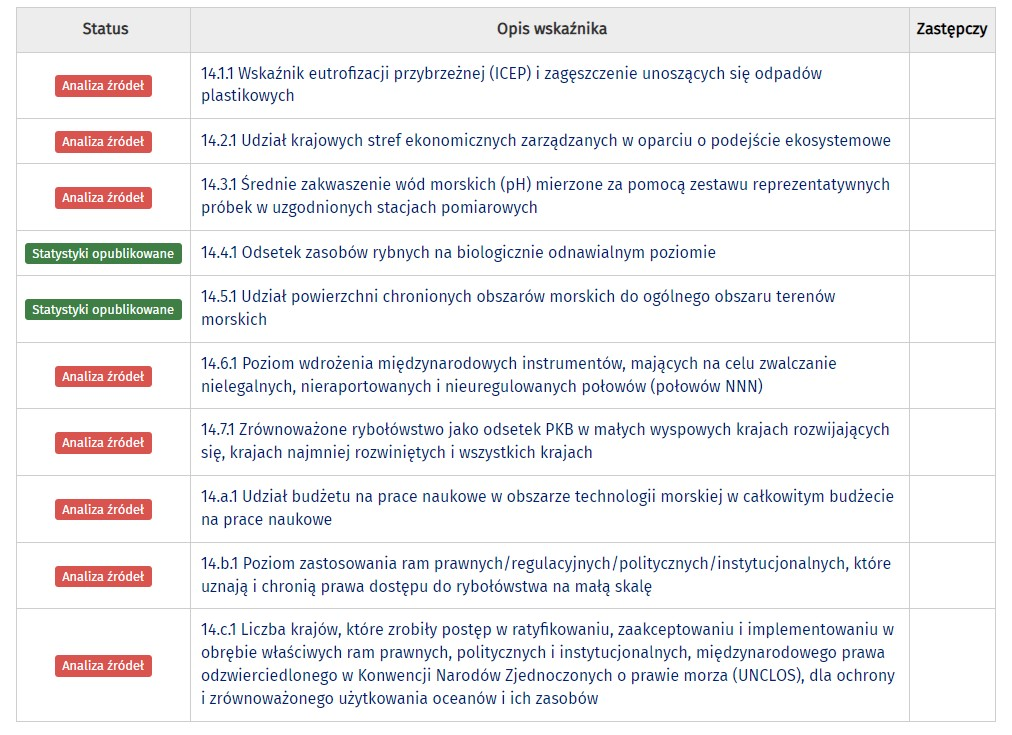Open indicator 14.5.1 protected marine areas link

[517, 297]
